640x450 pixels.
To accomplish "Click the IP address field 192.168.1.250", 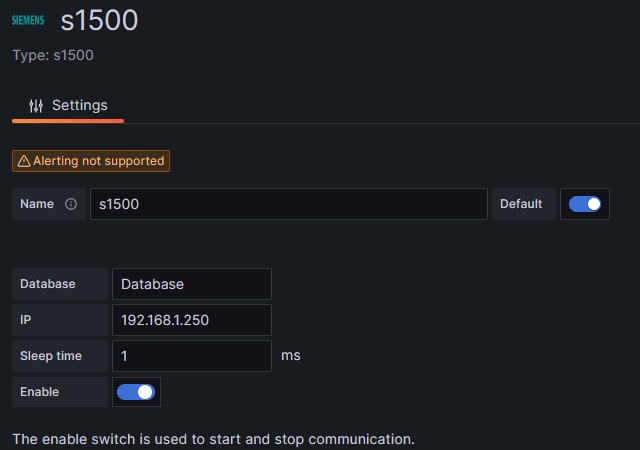I will (x=191, y=320).
